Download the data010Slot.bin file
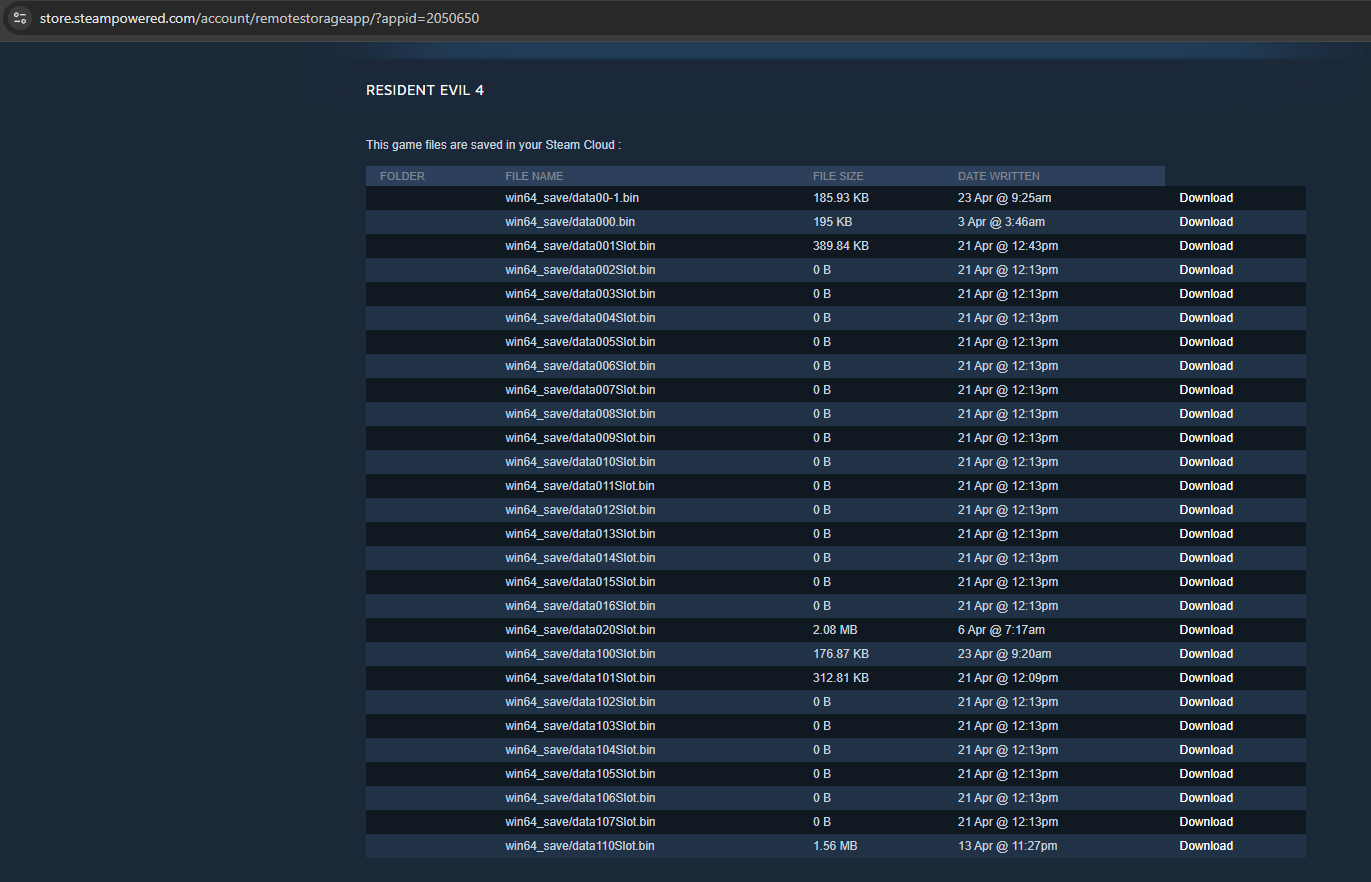1371x882 pixels. pos(1206,462)
